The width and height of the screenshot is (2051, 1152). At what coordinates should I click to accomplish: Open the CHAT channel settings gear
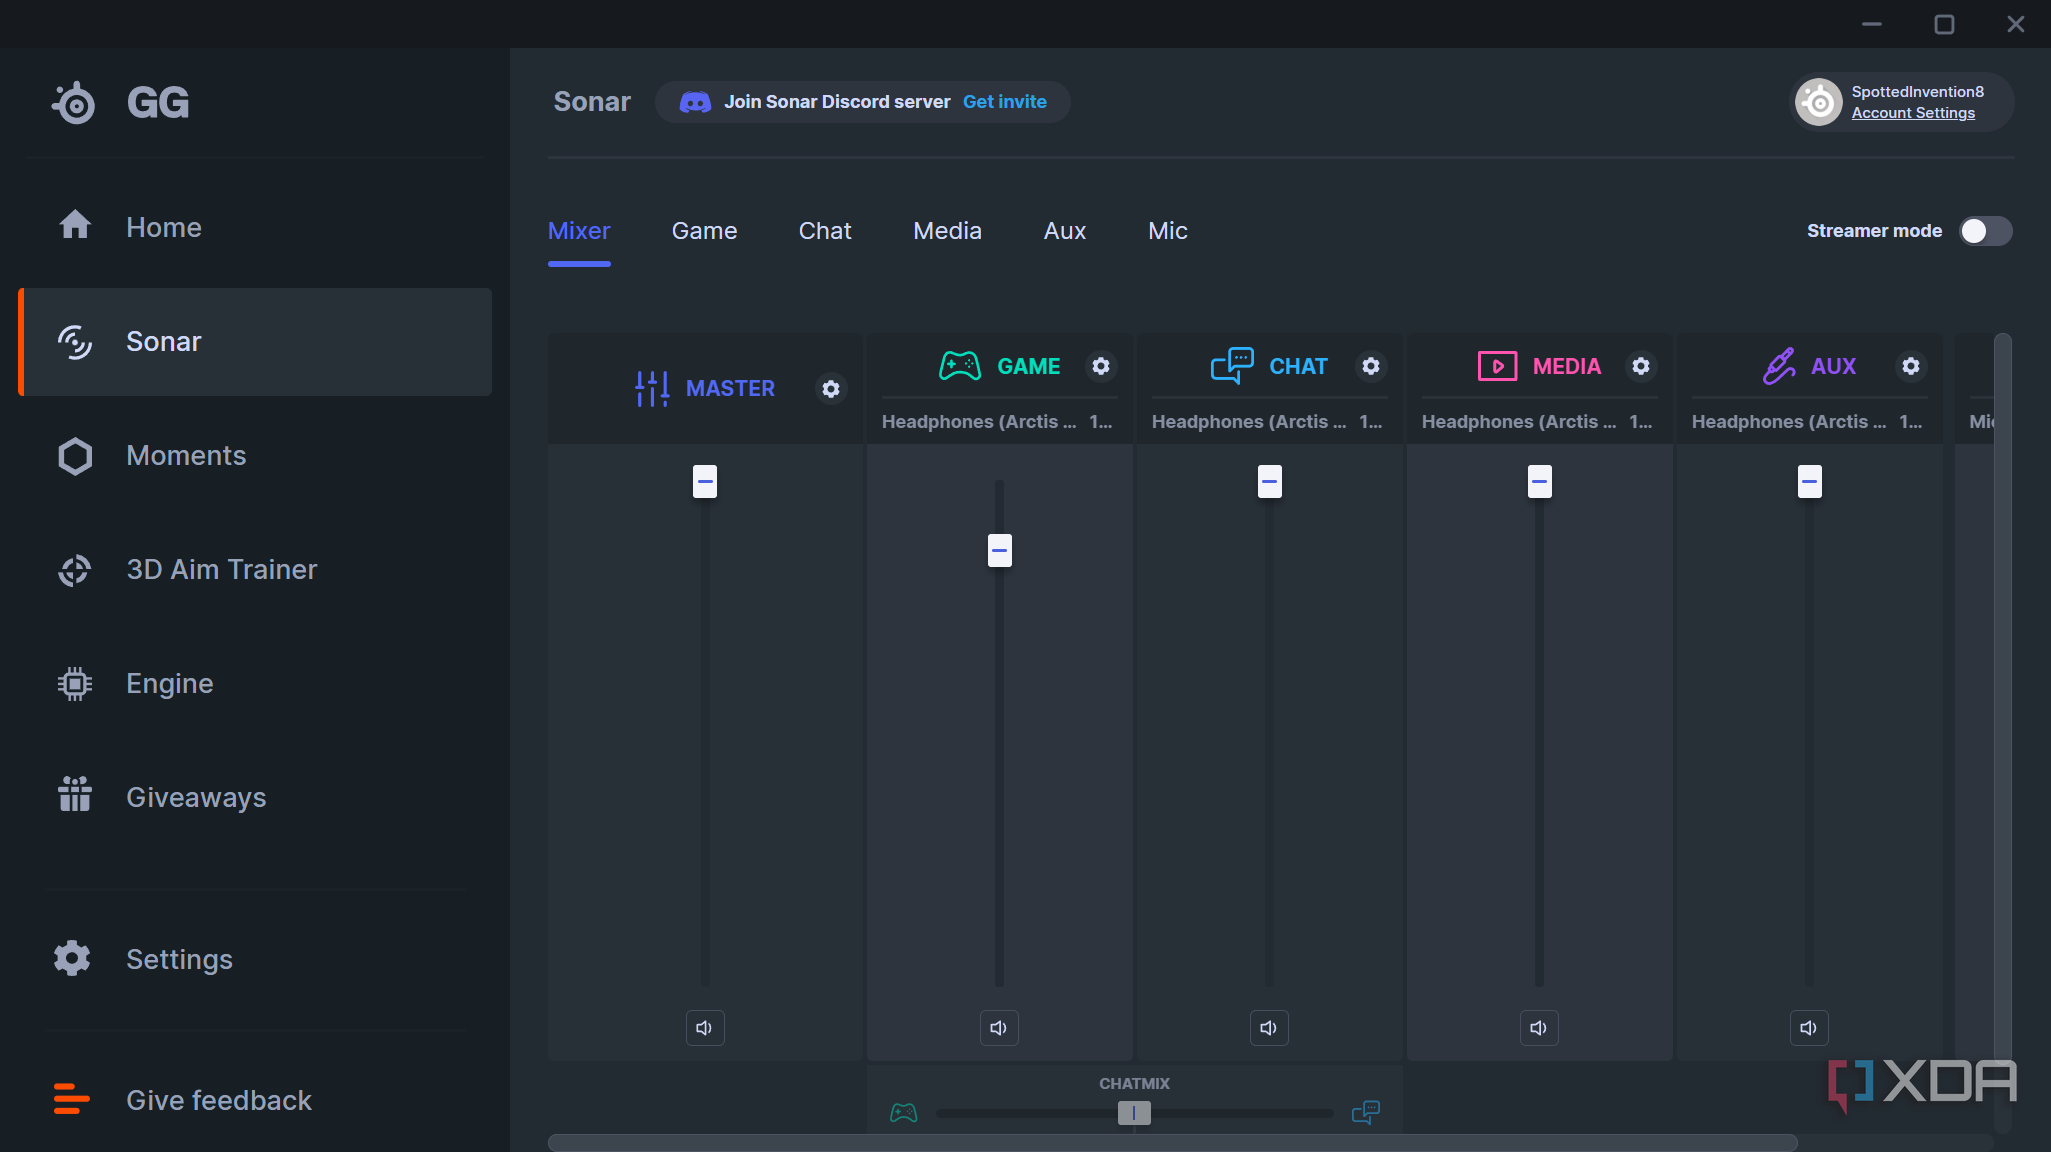coord(1371,366)
